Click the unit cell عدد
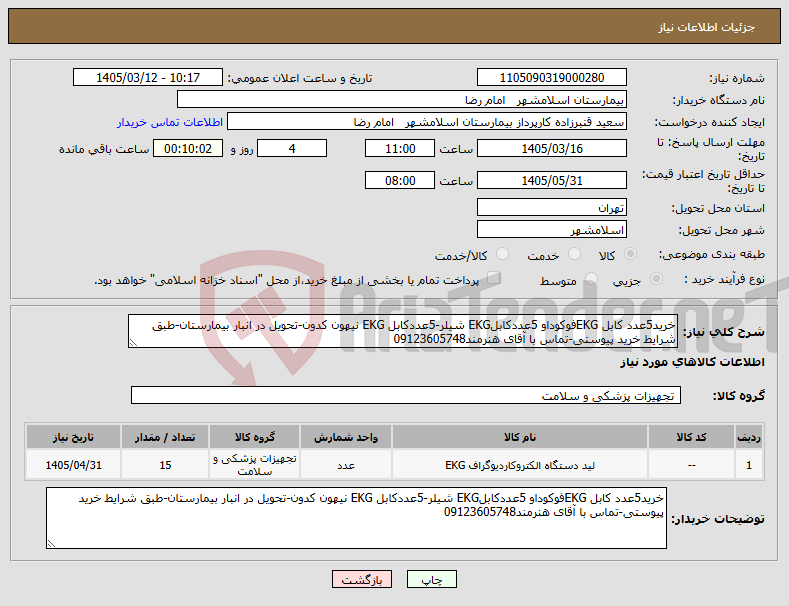789x606 pixels. (x=346, y=465)
